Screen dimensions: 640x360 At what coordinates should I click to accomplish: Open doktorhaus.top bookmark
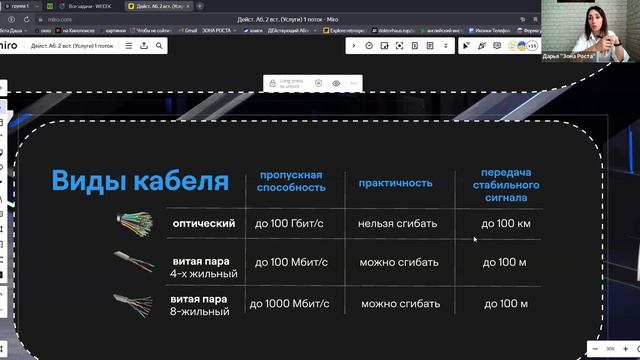pyautogui.click(x=393, y=31)
